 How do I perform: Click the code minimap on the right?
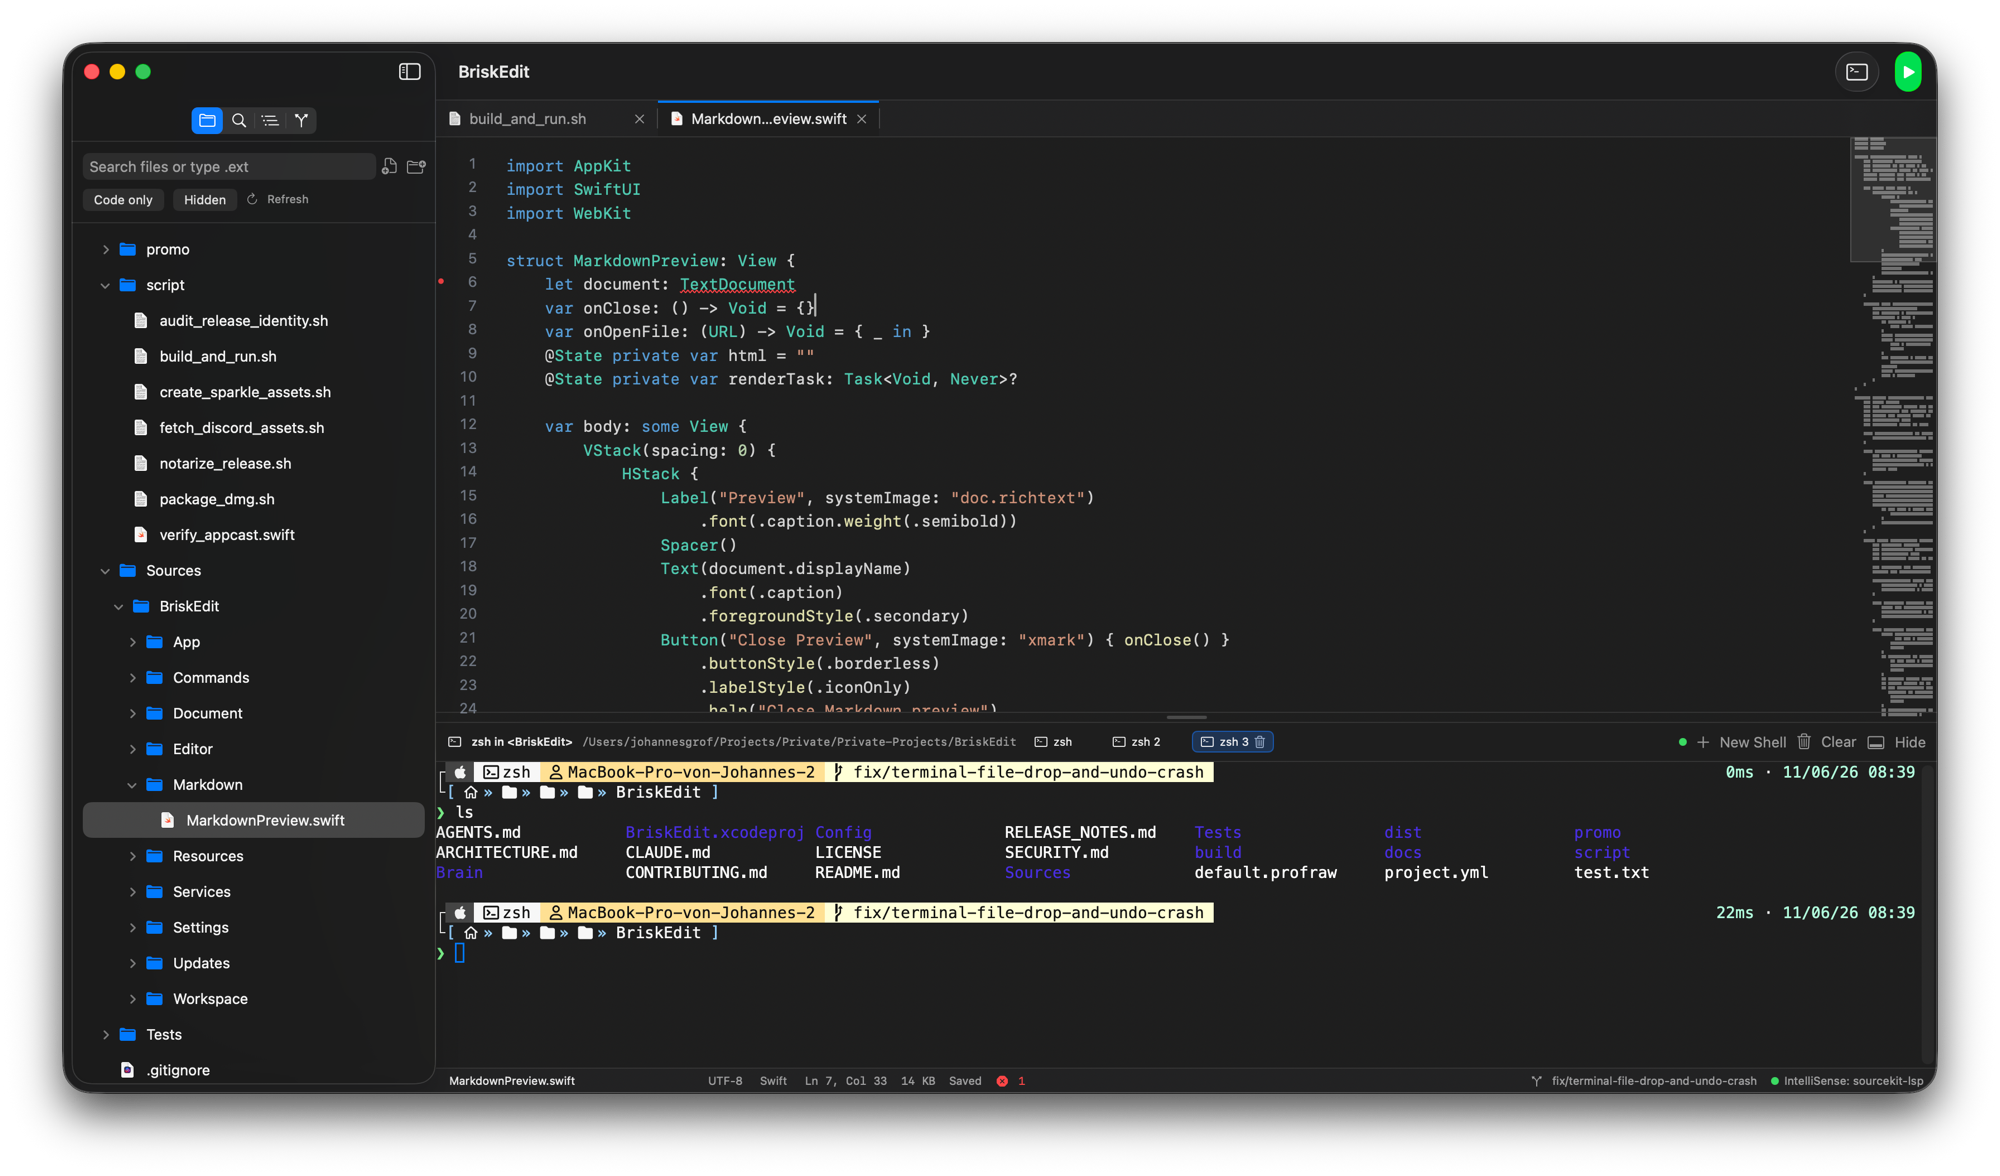1893,427
